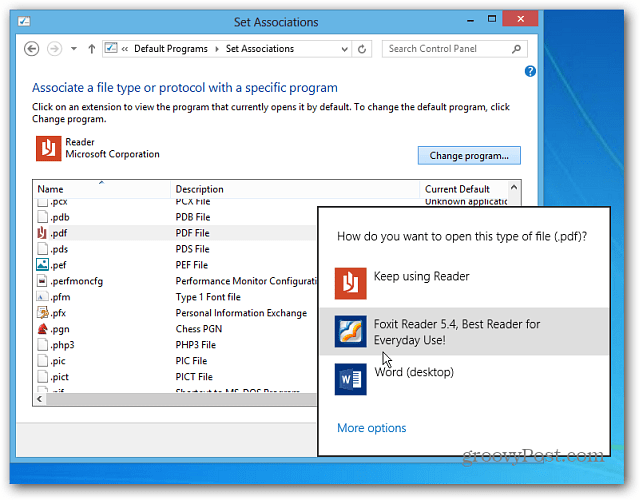The image size is (640, 500).
Task: Click the Back navigation arrow
Action: pos(31,49)
